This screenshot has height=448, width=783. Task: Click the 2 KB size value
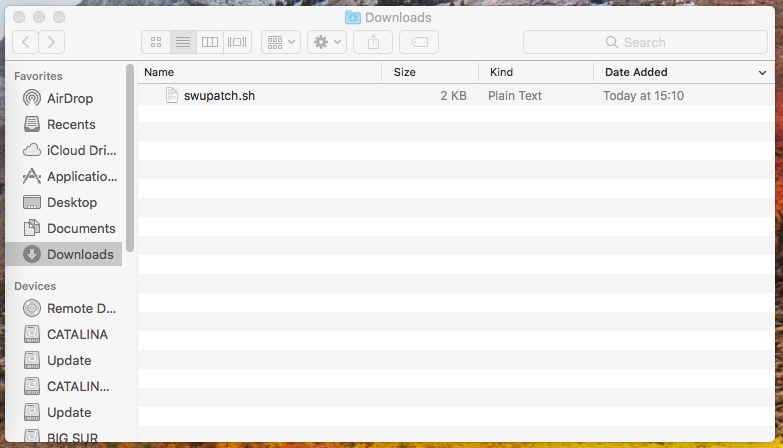453,95
